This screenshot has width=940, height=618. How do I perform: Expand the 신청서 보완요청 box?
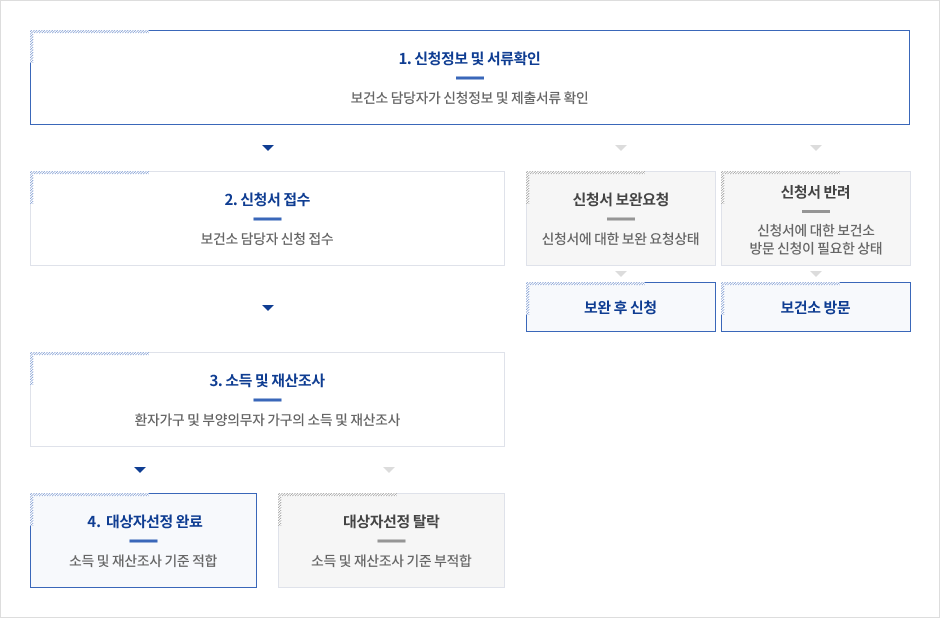620,218
